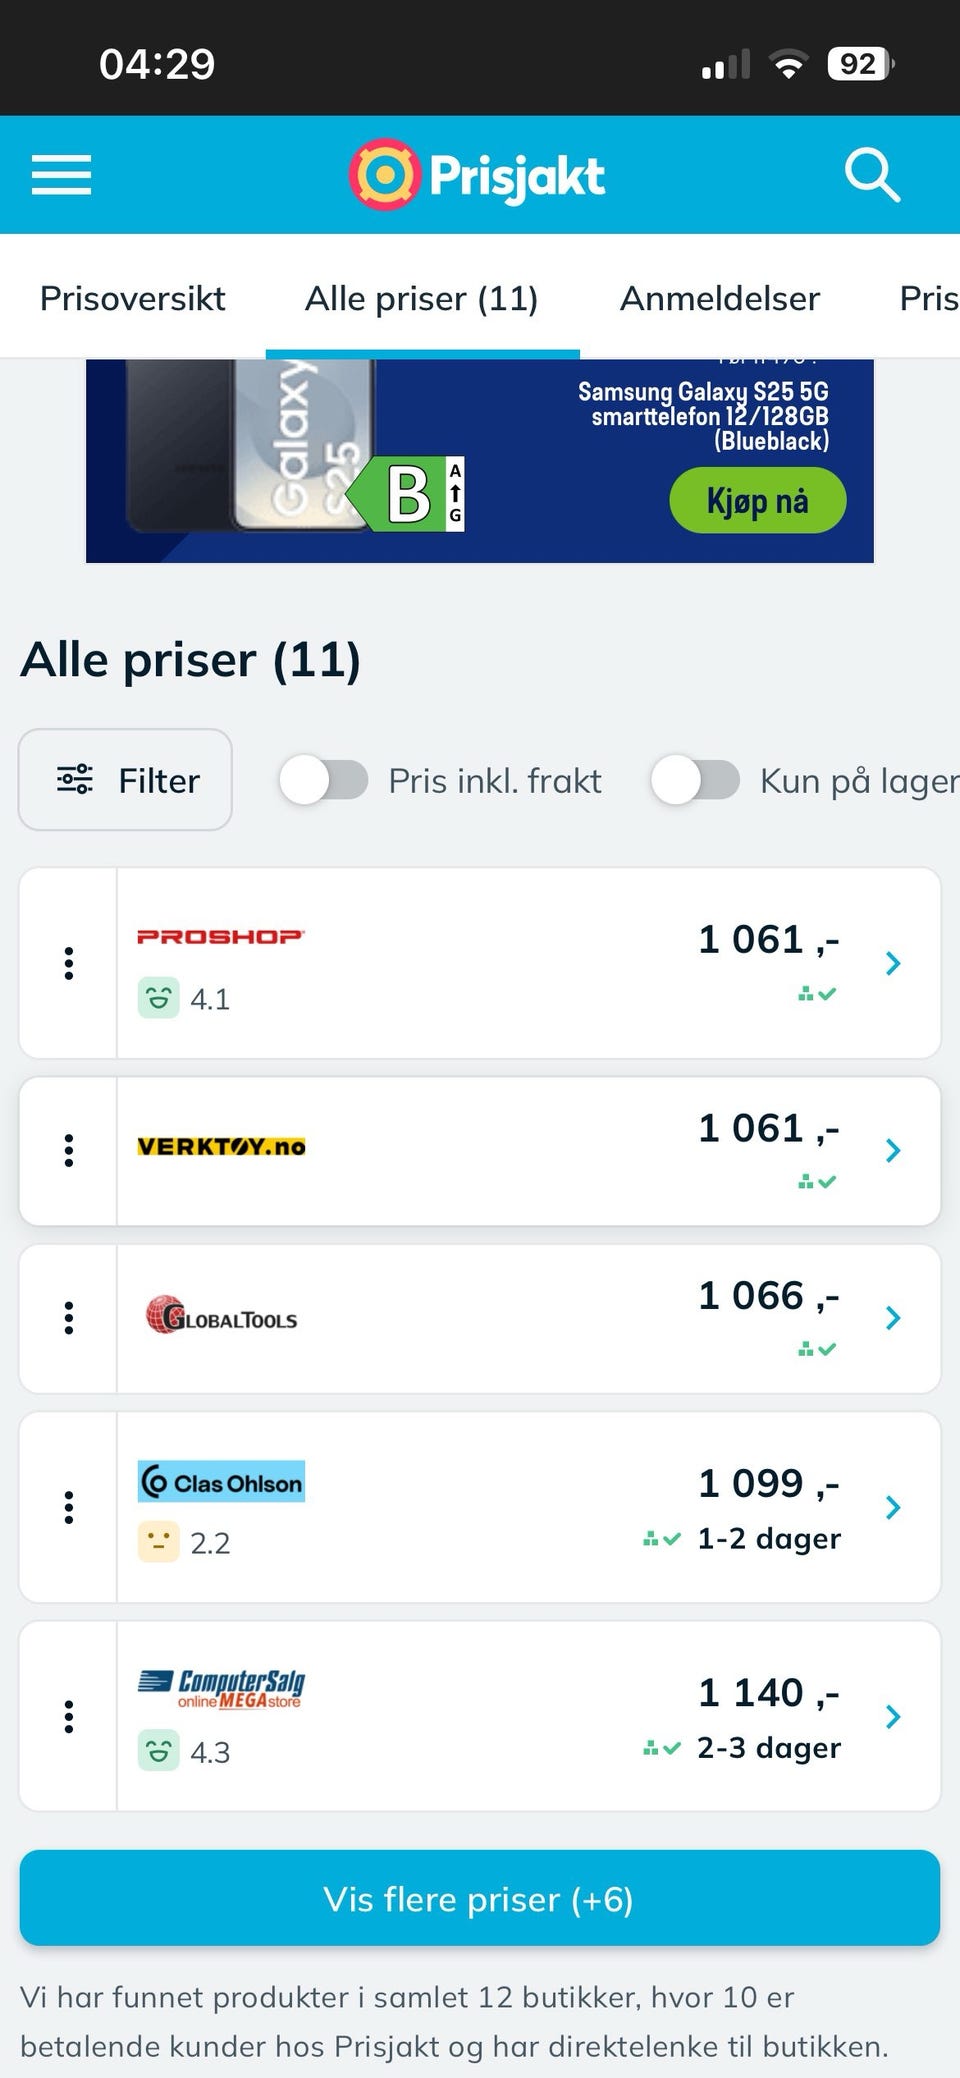This screenshot has height=2078, width=960.
Task: Open the hamburger menu
Action: click(x=61, y=175)
